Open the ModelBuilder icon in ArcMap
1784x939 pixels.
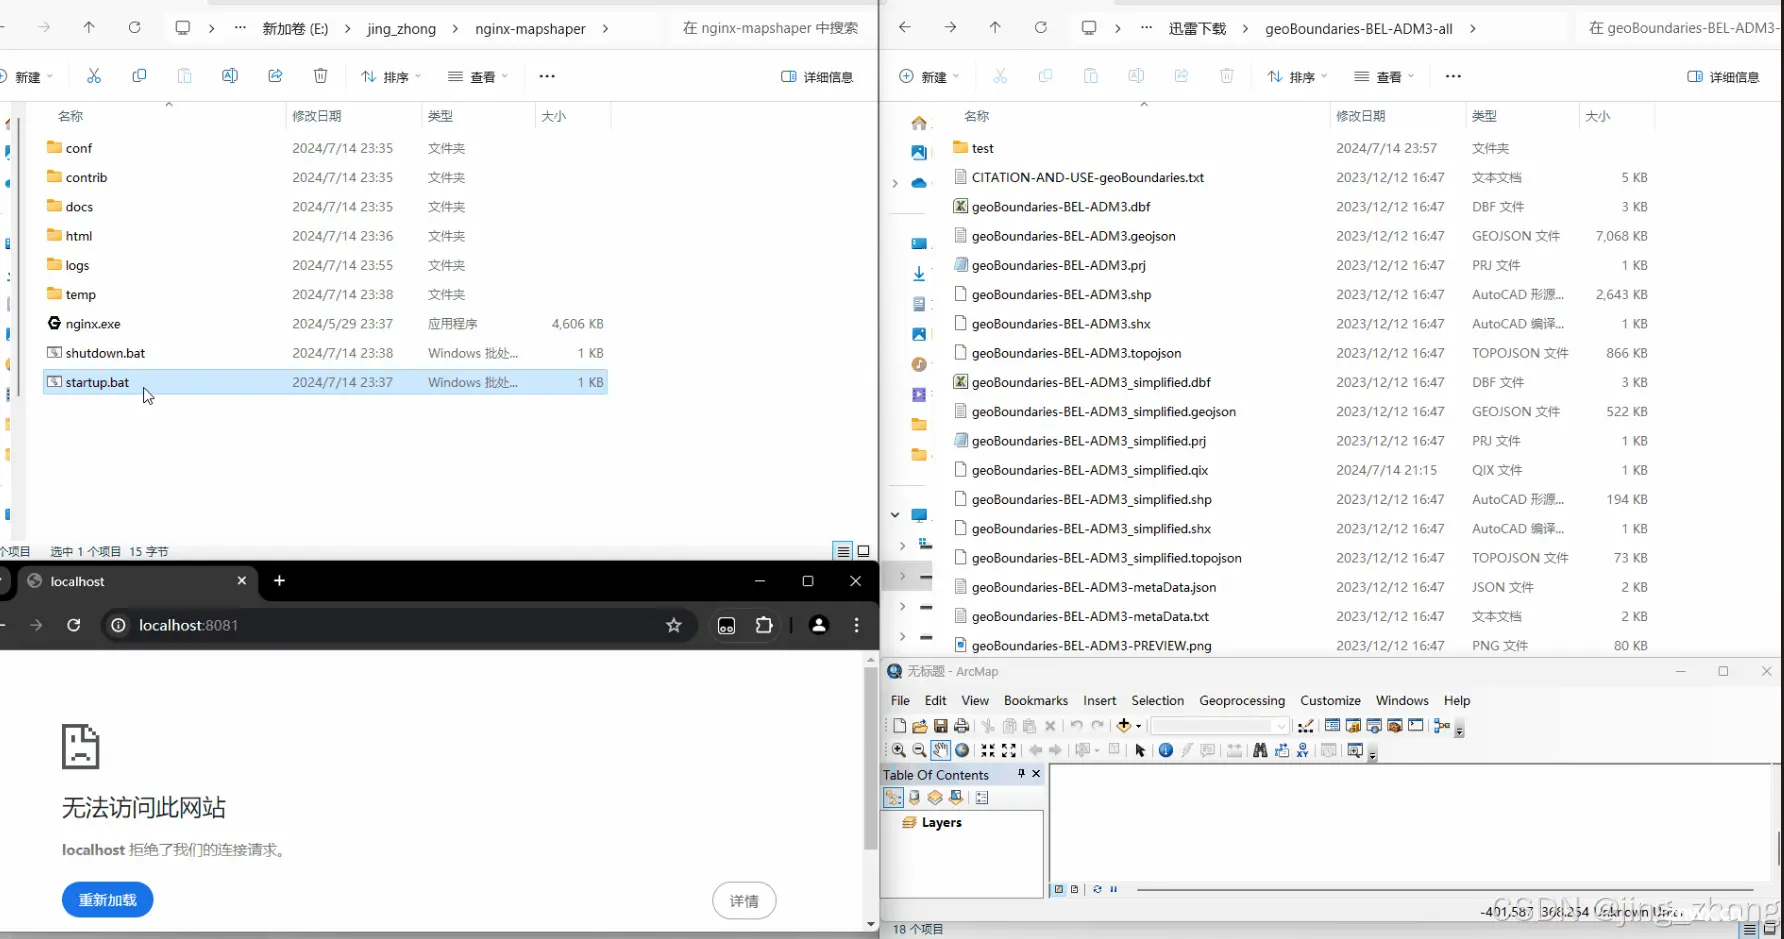pos(1442,726)
